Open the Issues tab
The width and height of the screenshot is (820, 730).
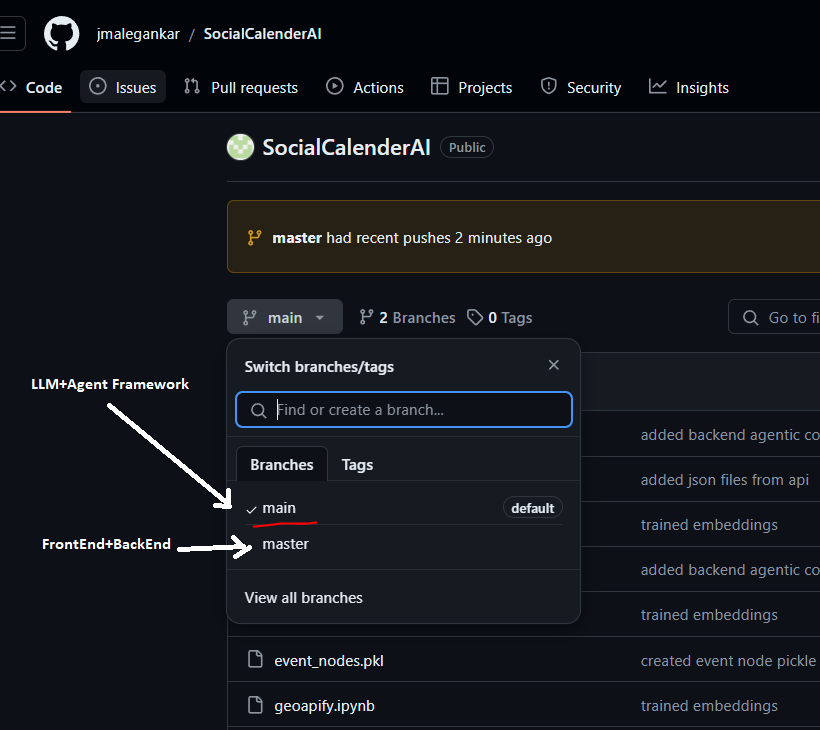[x=123, y=87]
